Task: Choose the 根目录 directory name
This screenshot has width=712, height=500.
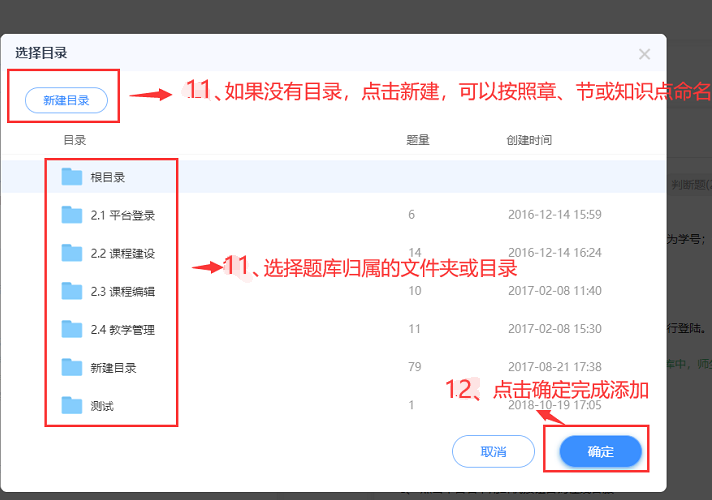Action: point(108,177)
